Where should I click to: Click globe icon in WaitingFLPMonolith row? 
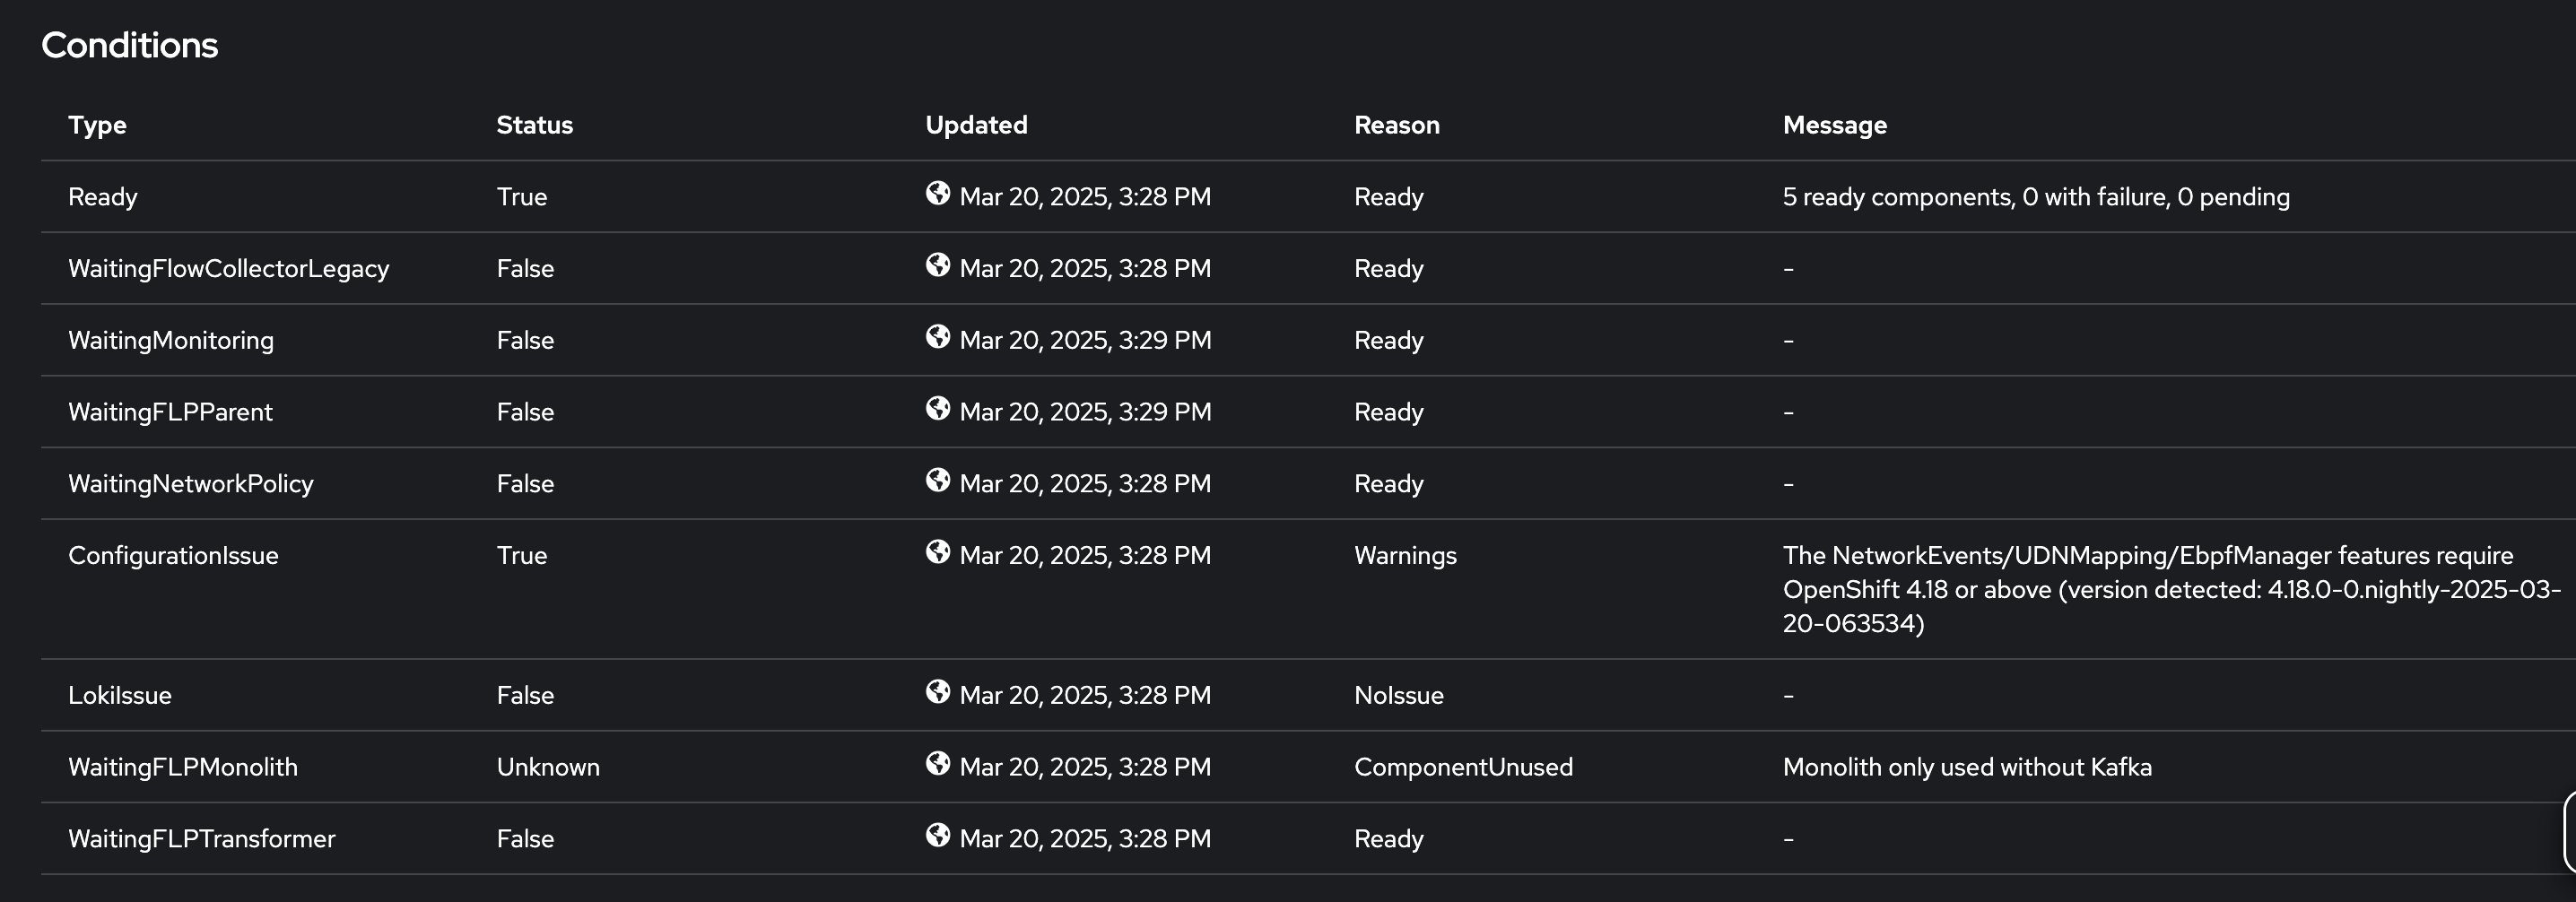(x=937, y=763)
